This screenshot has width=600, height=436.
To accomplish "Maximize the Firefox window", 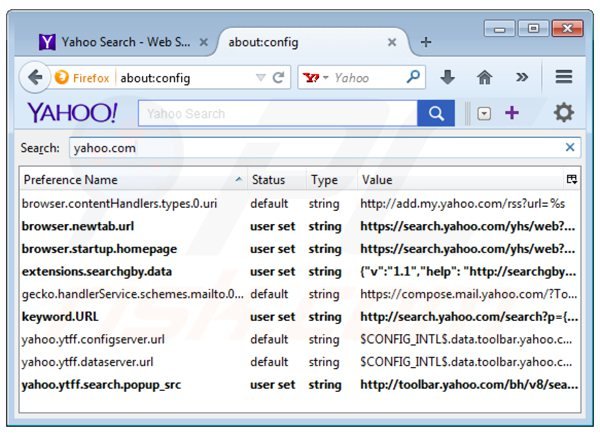I will pyautogui.click(x=533, y=28).
